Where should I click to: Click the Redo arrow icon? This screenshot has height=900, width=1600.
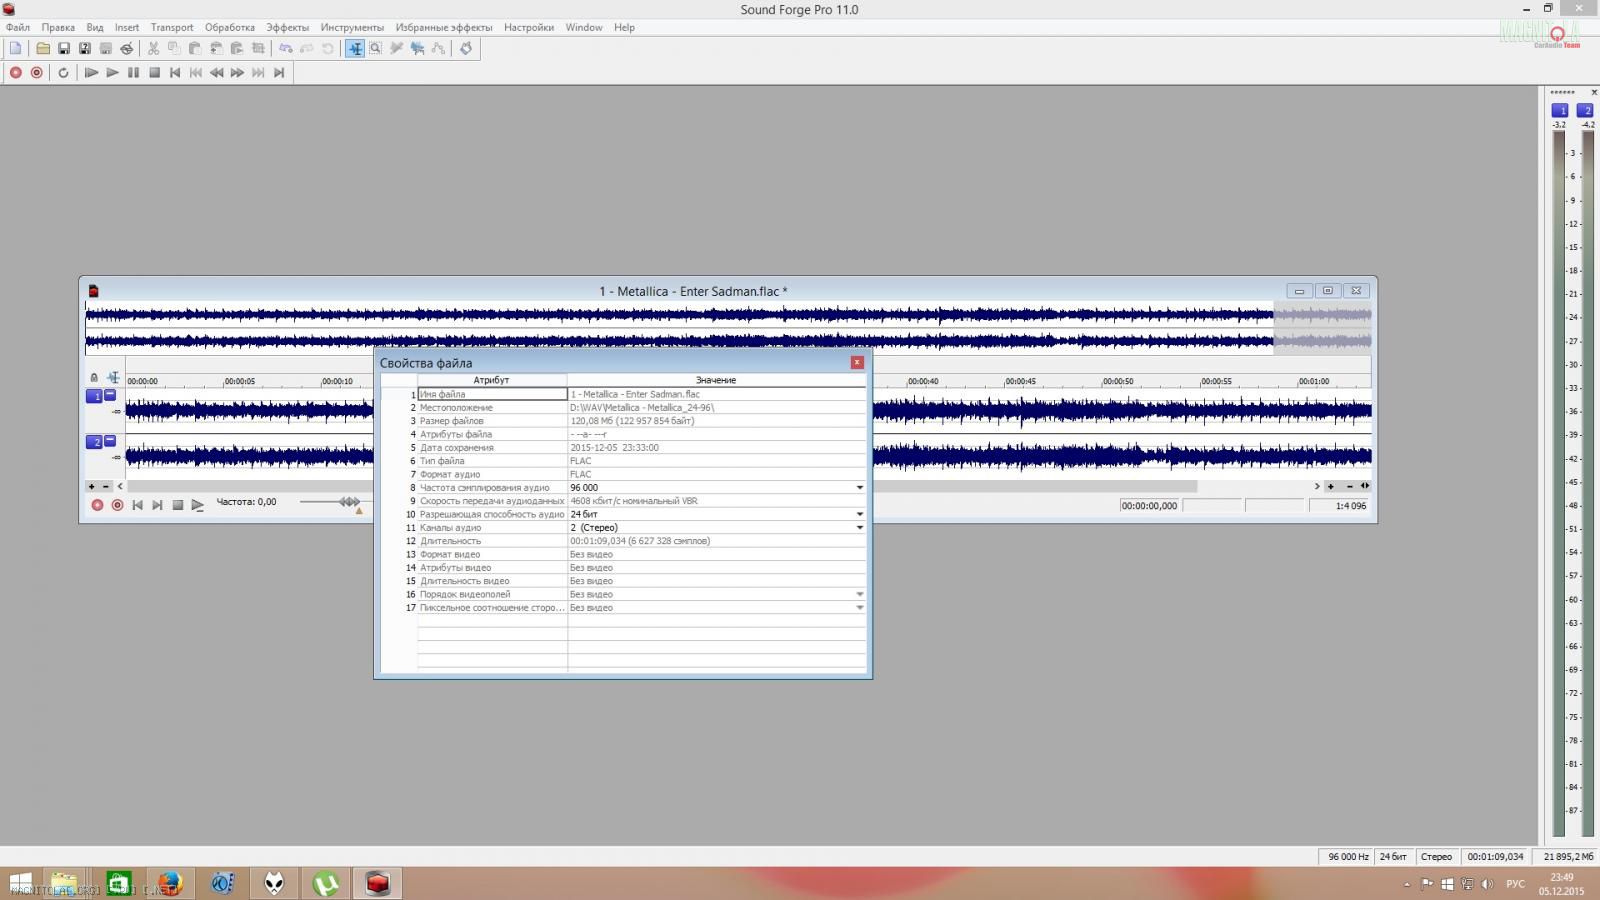[306, 48]
